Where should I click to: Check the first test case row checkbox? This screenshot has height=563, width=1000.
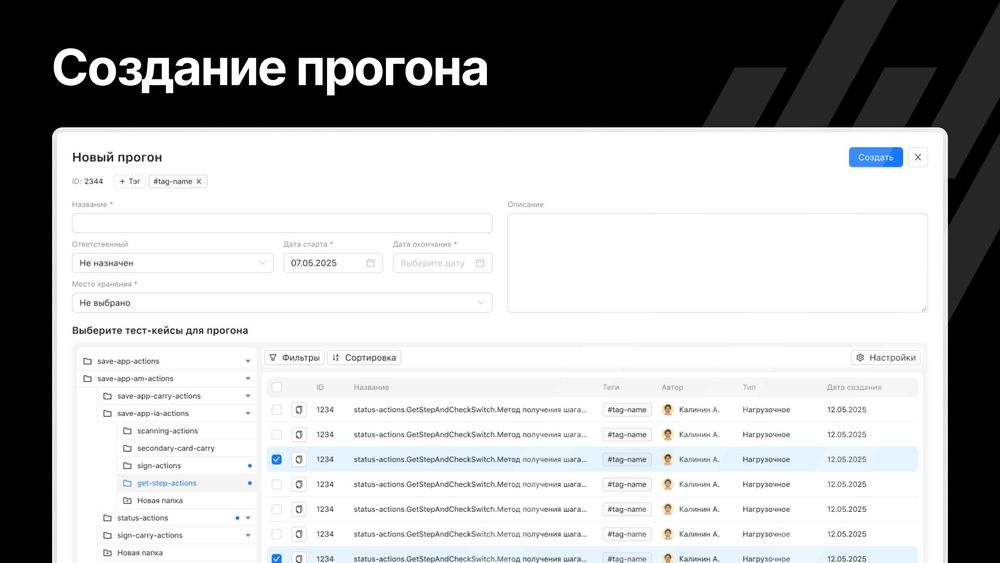[x=277, y=410]
